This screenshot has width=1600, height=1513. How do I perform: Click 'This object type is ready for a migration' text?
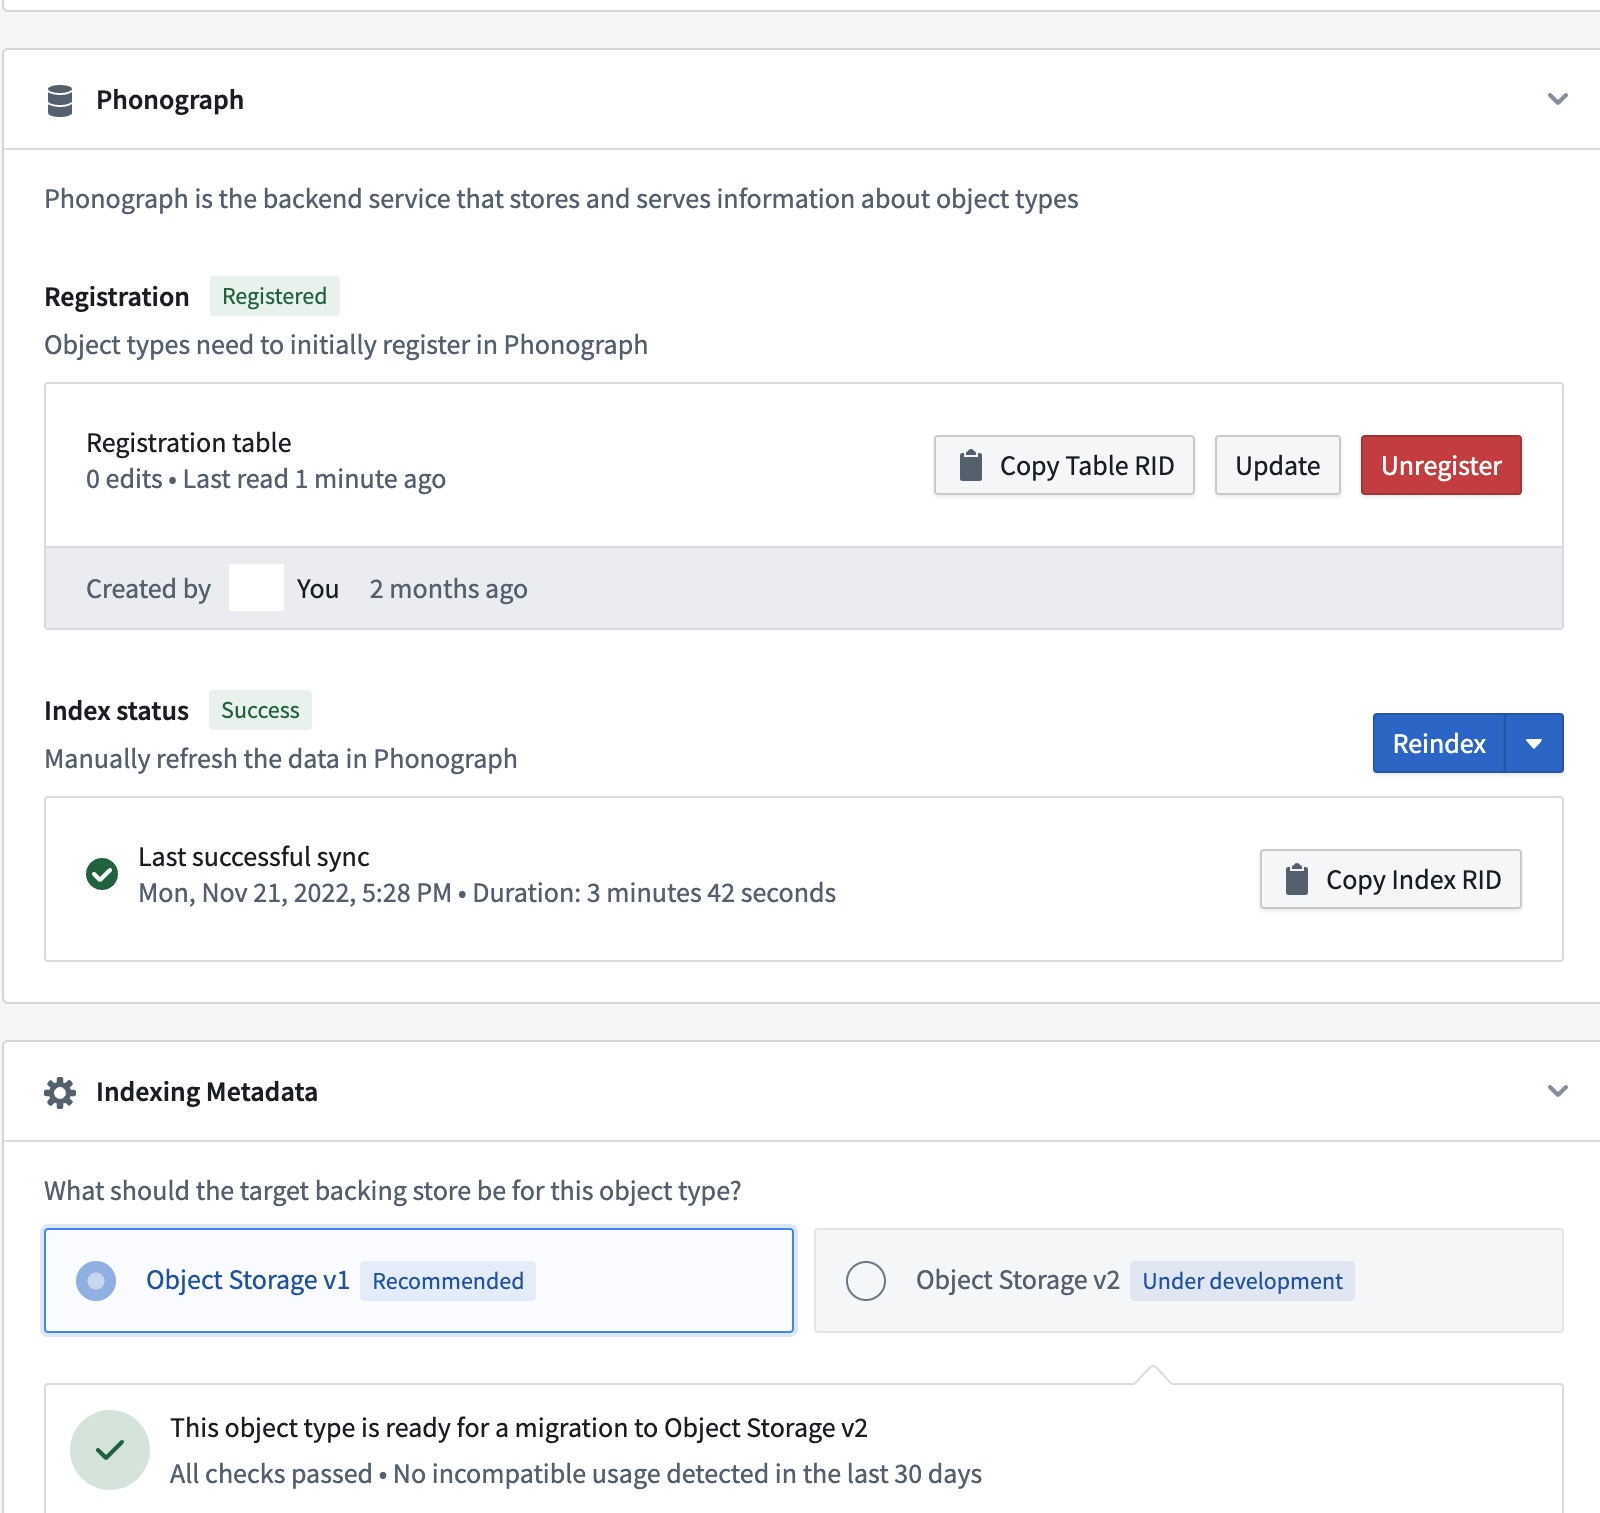[x=519, y=1428]
